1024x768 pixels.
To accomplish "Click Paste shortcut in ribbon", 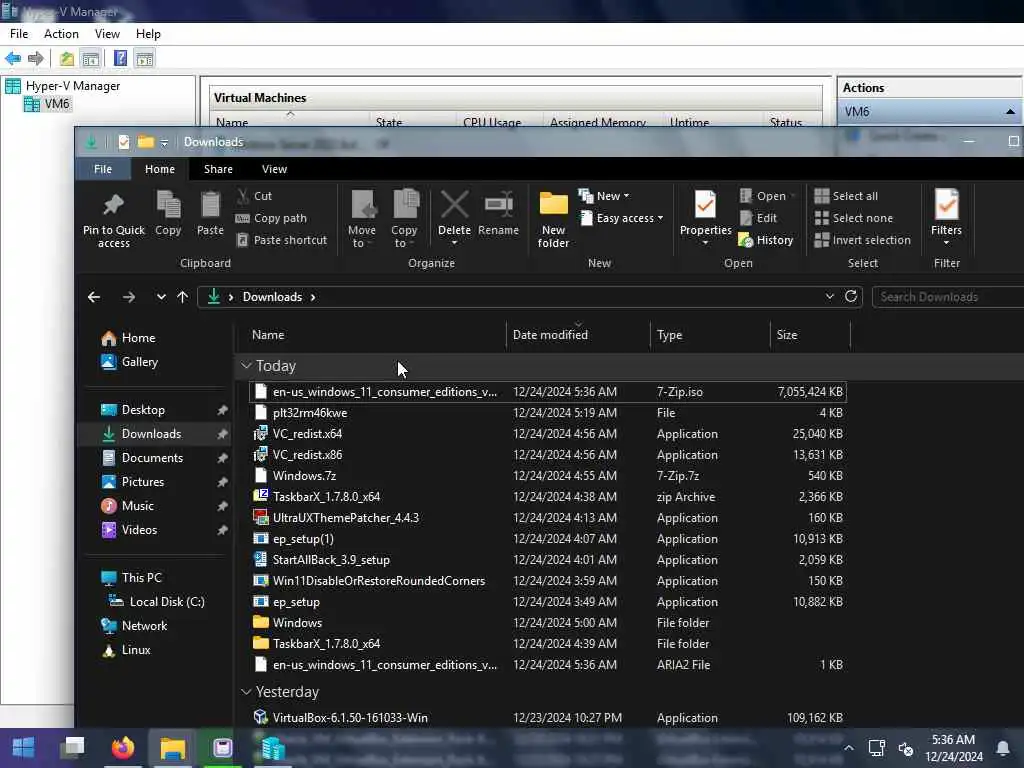I will coord(281,240).
